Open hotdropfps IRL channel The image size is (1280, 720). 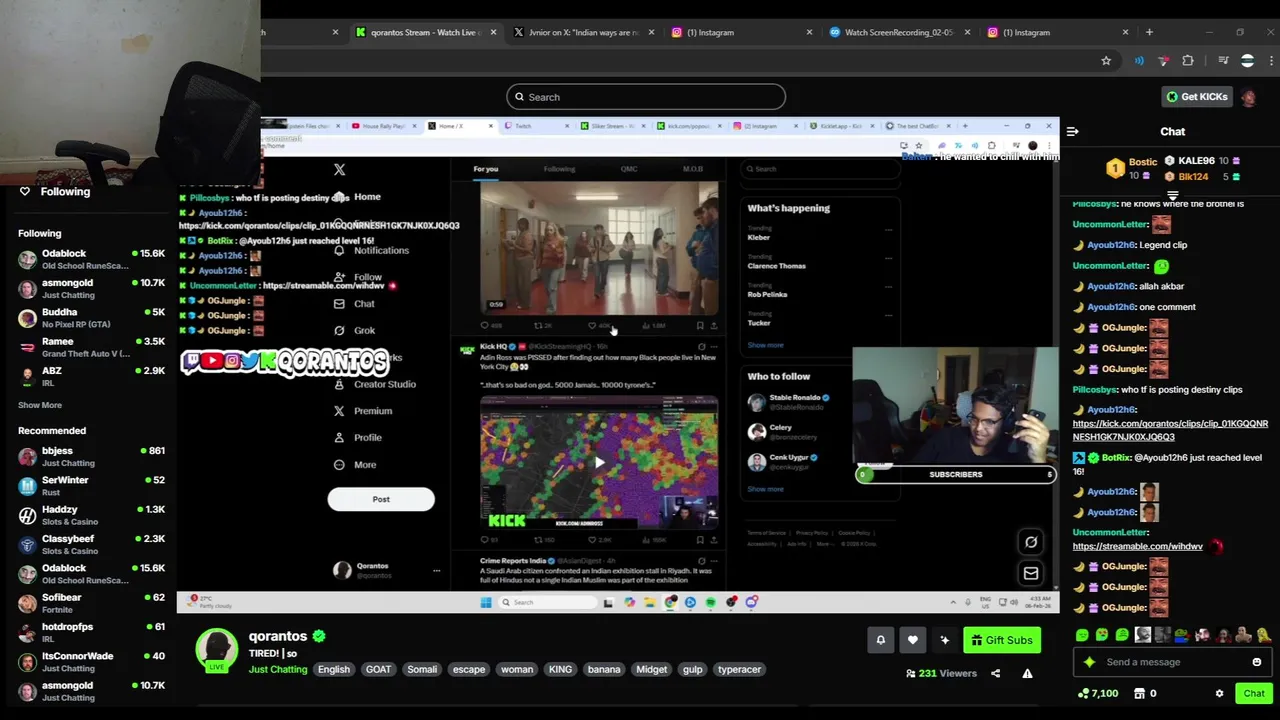92,632
